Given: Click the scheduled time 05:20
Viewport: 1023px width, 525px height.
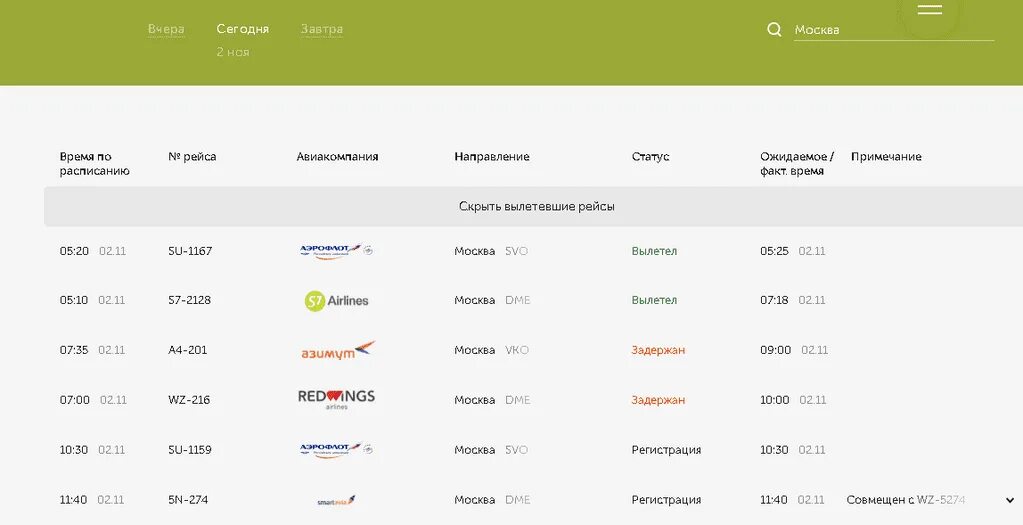Looking at the screenshot, I should [74, 251].
